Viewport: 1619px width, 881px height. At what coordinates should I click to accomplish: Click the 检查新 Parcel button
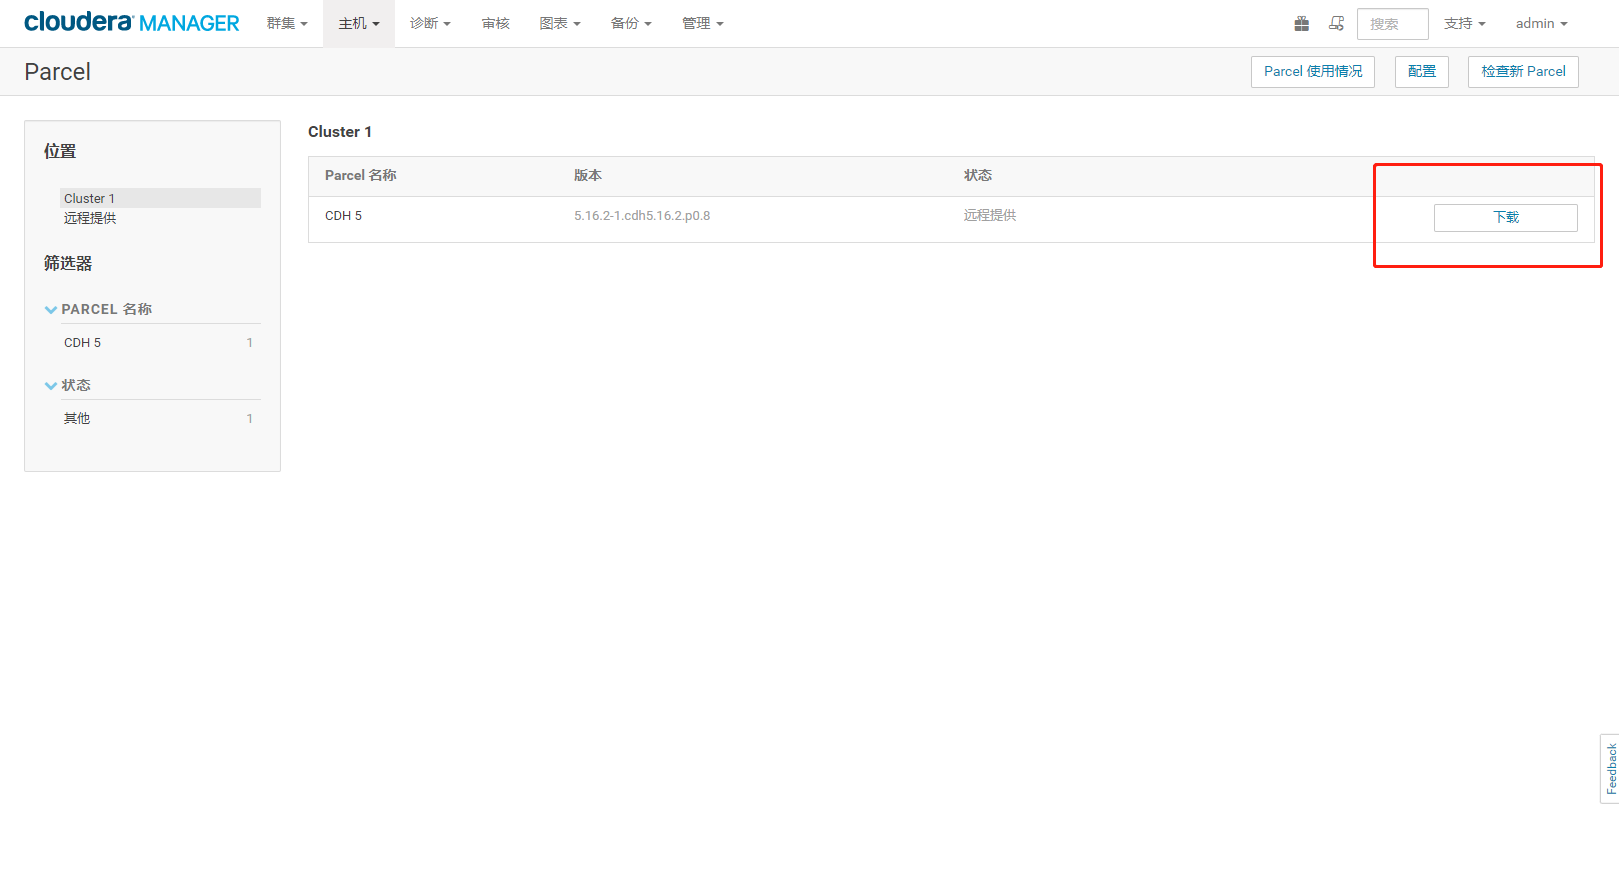tap(1523, 72)
